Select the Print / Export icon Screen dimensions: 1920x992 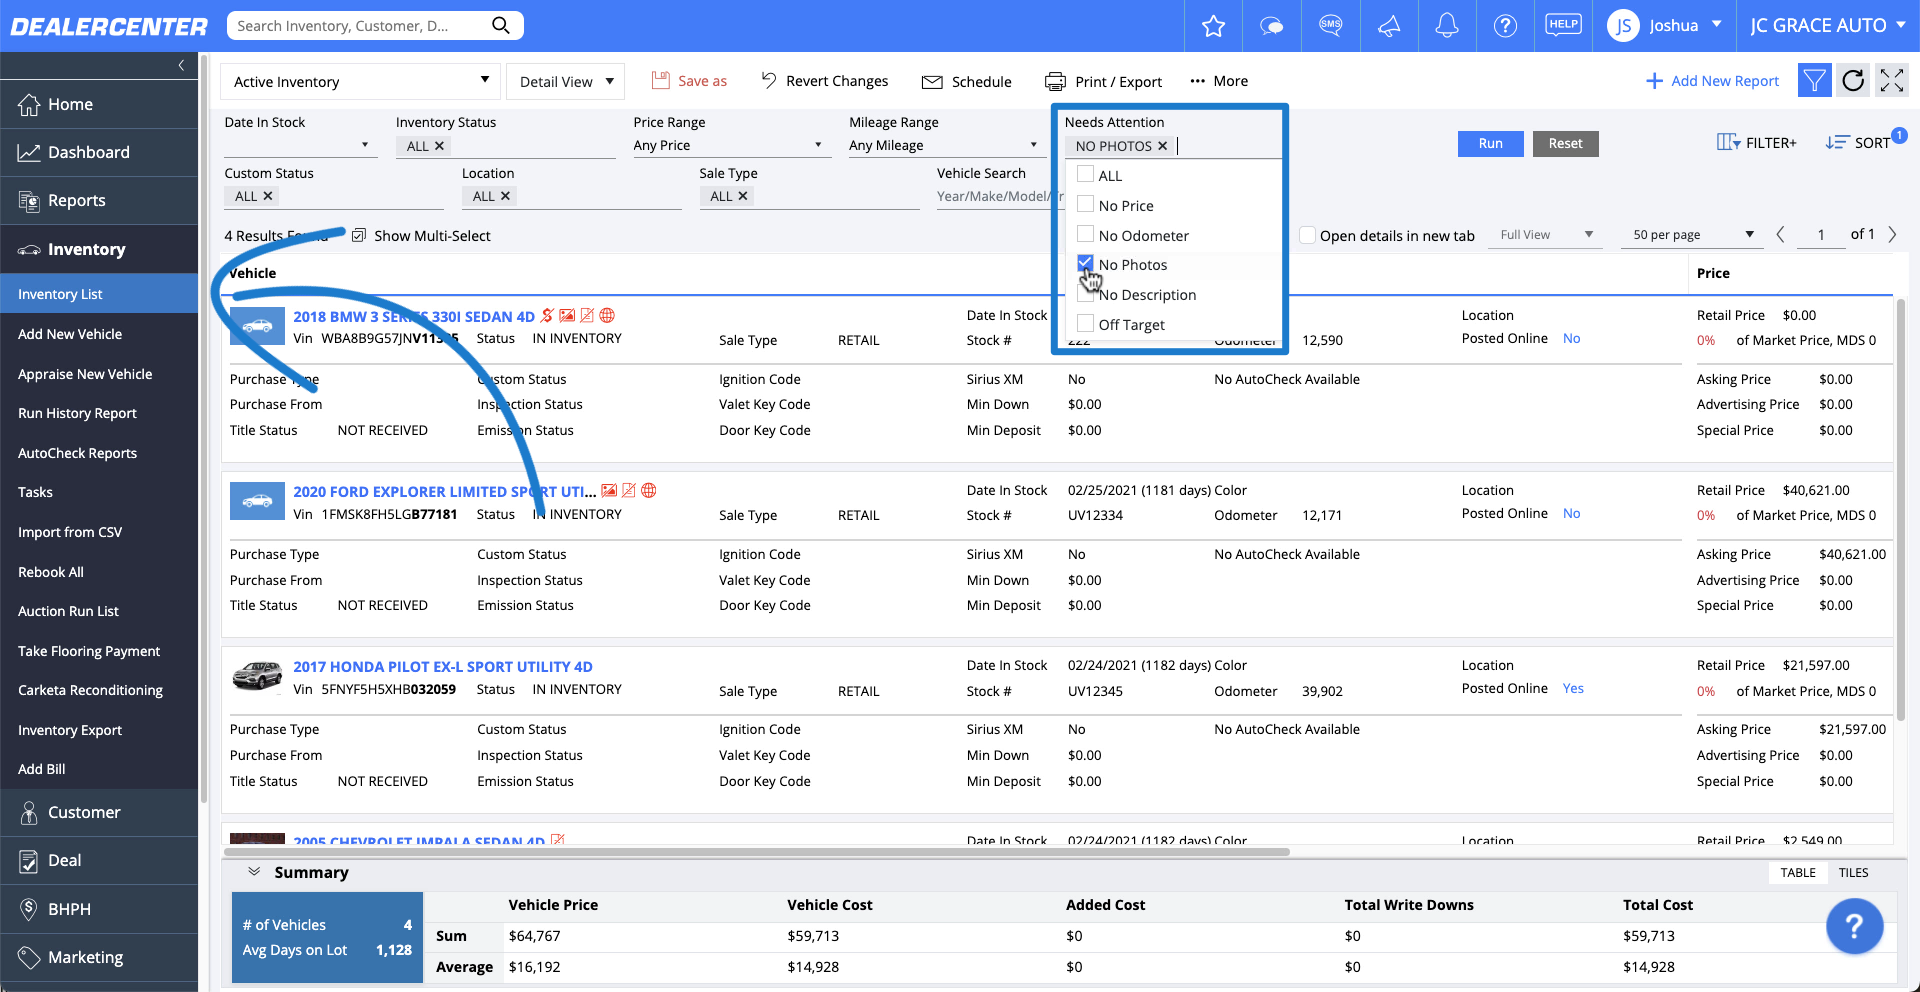click(1054, 81)
